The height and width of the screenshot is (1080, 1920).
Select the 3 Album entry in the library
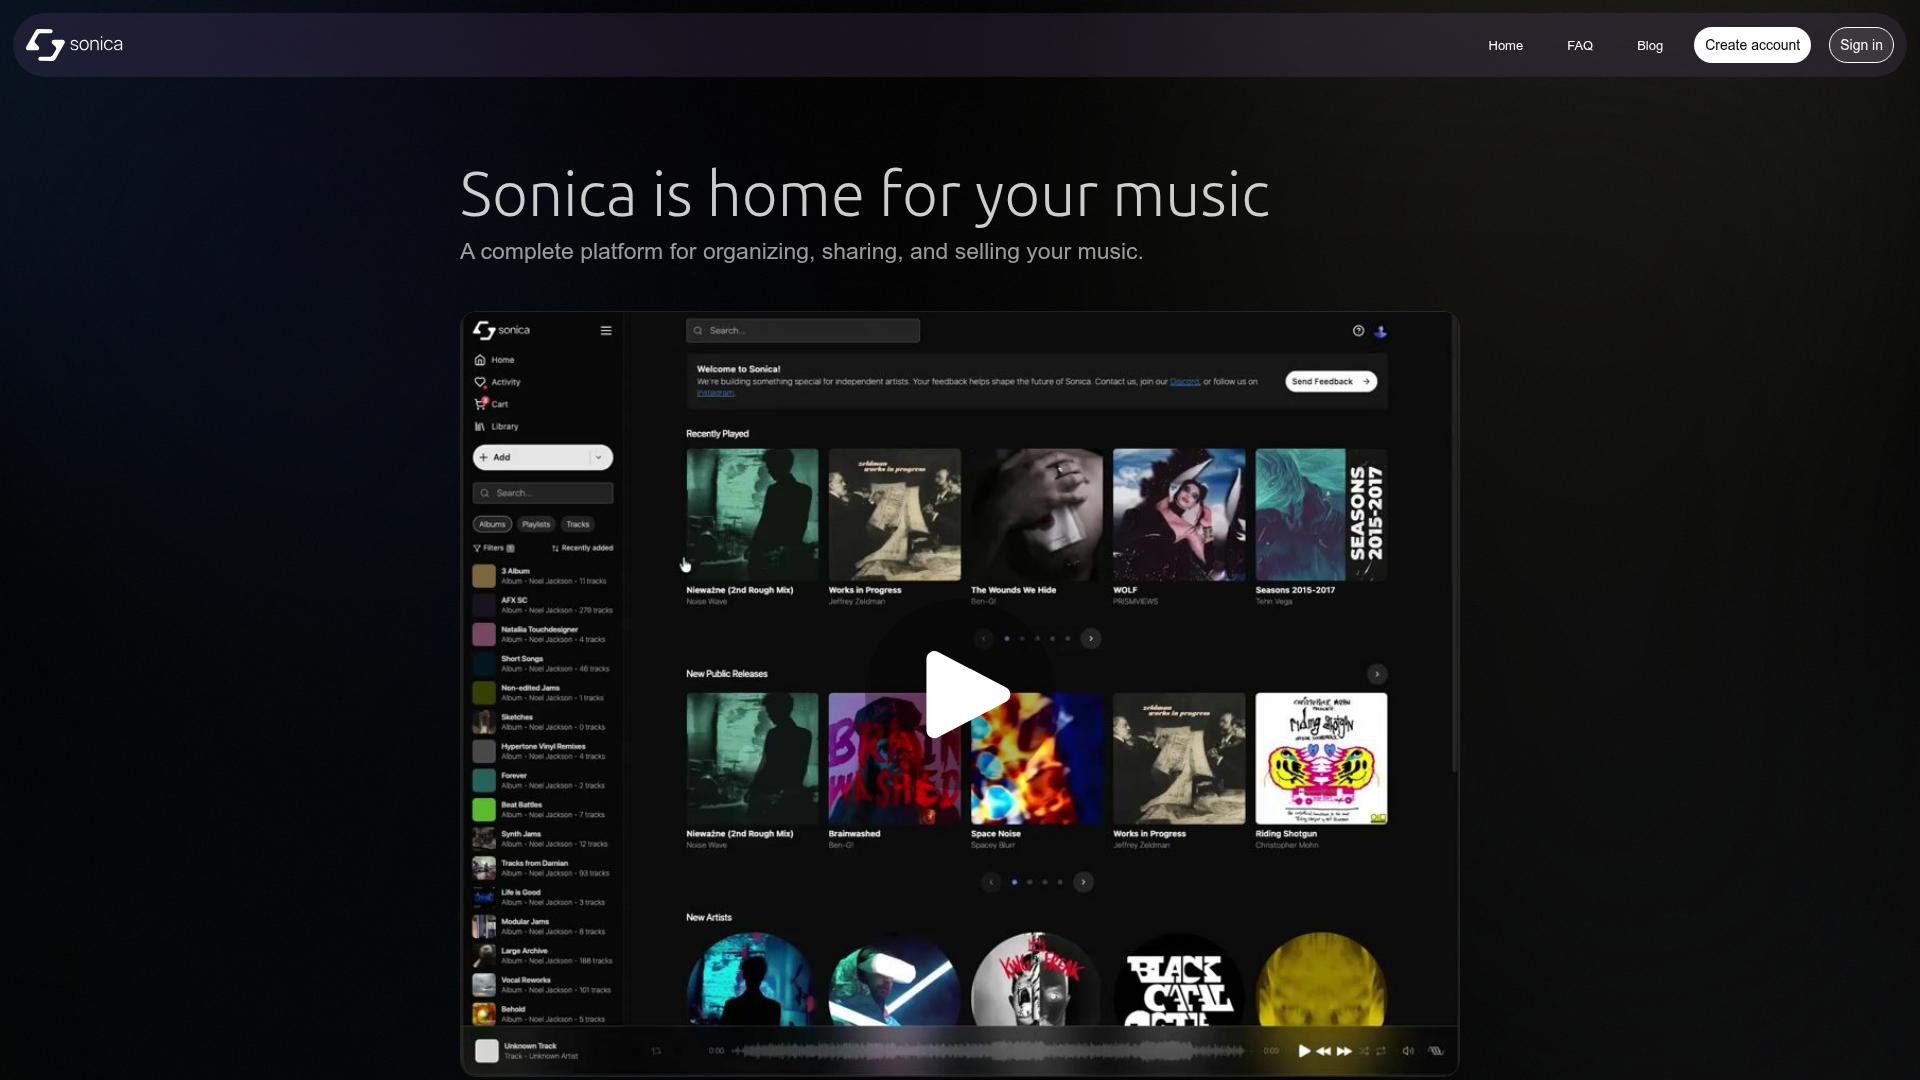coord(543,576)
